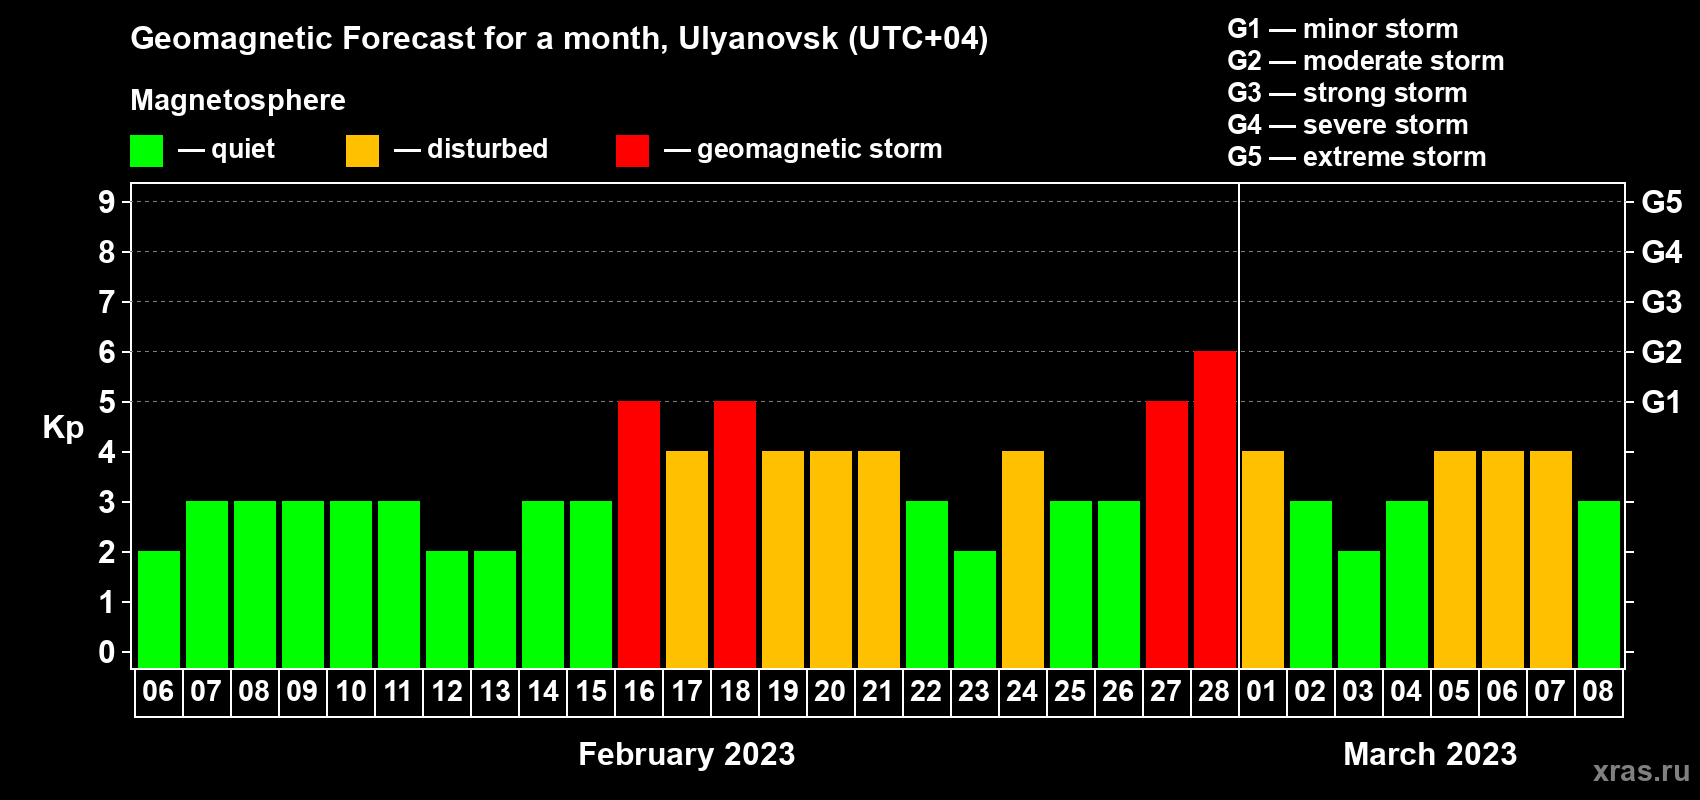Click the March 2023 month label
Viewport: 1700px width, 800px height.
click(1430, 754)
